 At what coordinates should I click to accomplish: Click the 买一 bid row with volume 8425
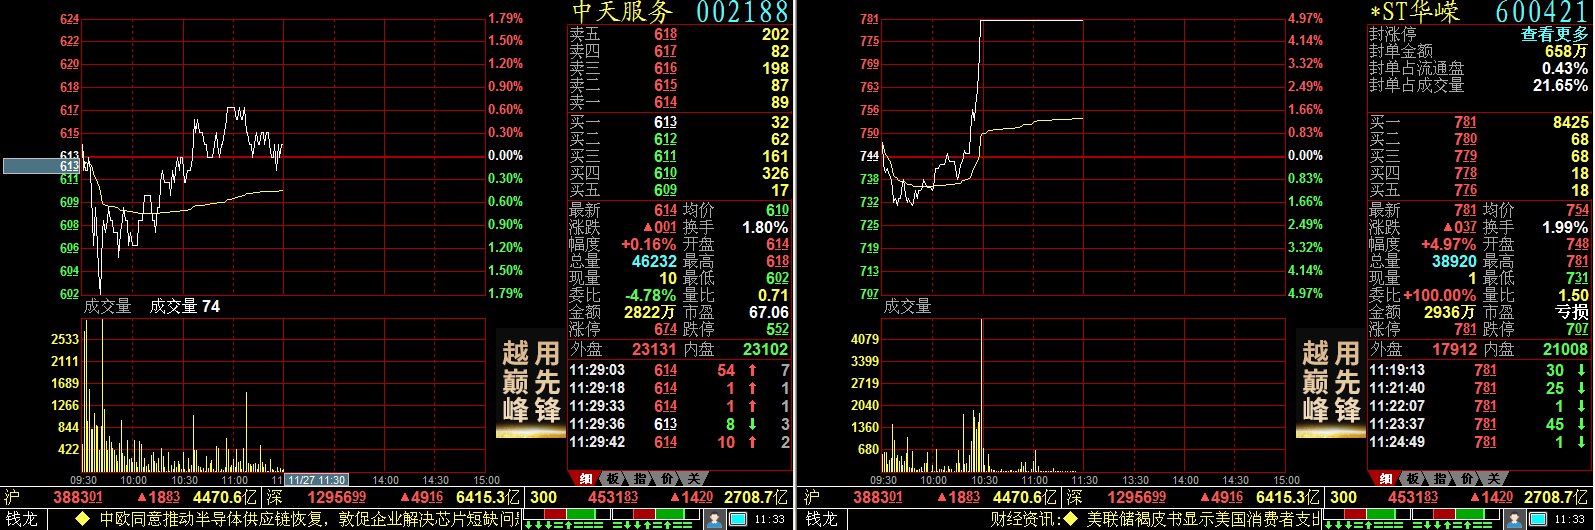[x=1479, y=123]
